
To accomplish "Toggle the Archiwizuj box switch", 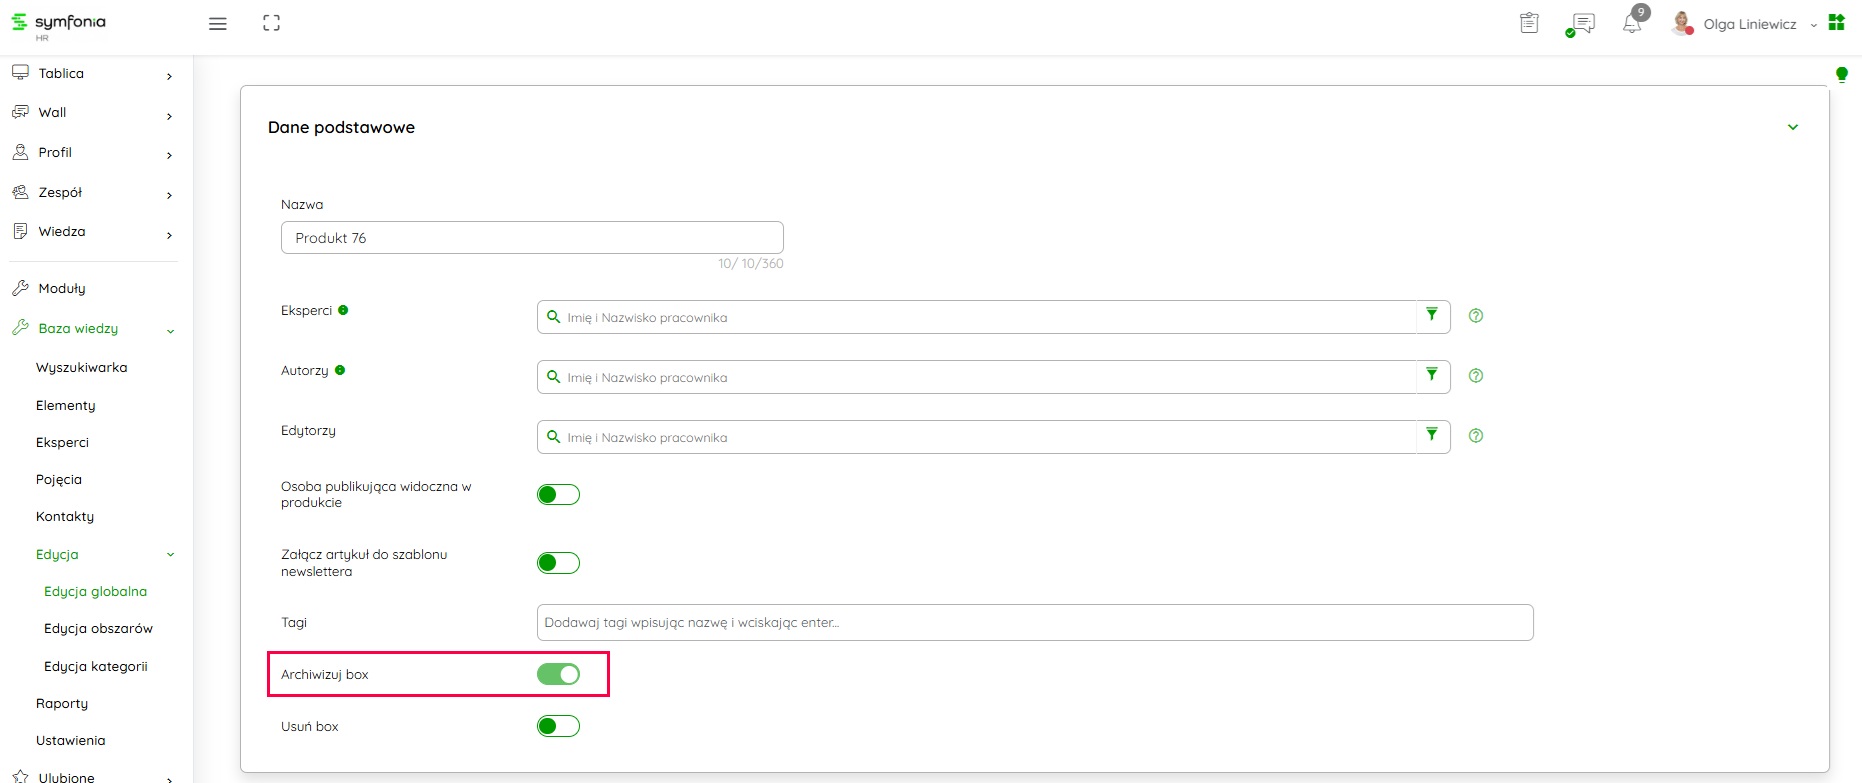I will (x=558, y=675).
